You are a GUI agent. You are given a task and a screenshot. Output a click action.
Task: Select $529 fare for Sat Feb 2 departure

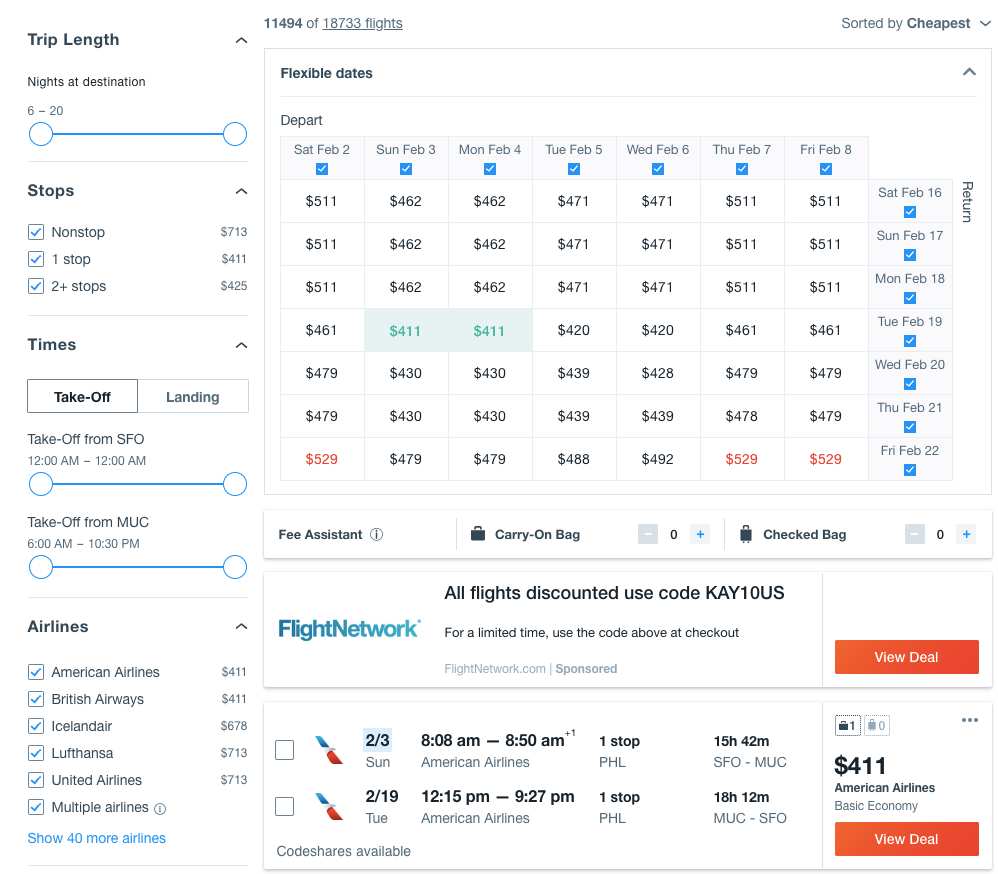pos(322,459)
